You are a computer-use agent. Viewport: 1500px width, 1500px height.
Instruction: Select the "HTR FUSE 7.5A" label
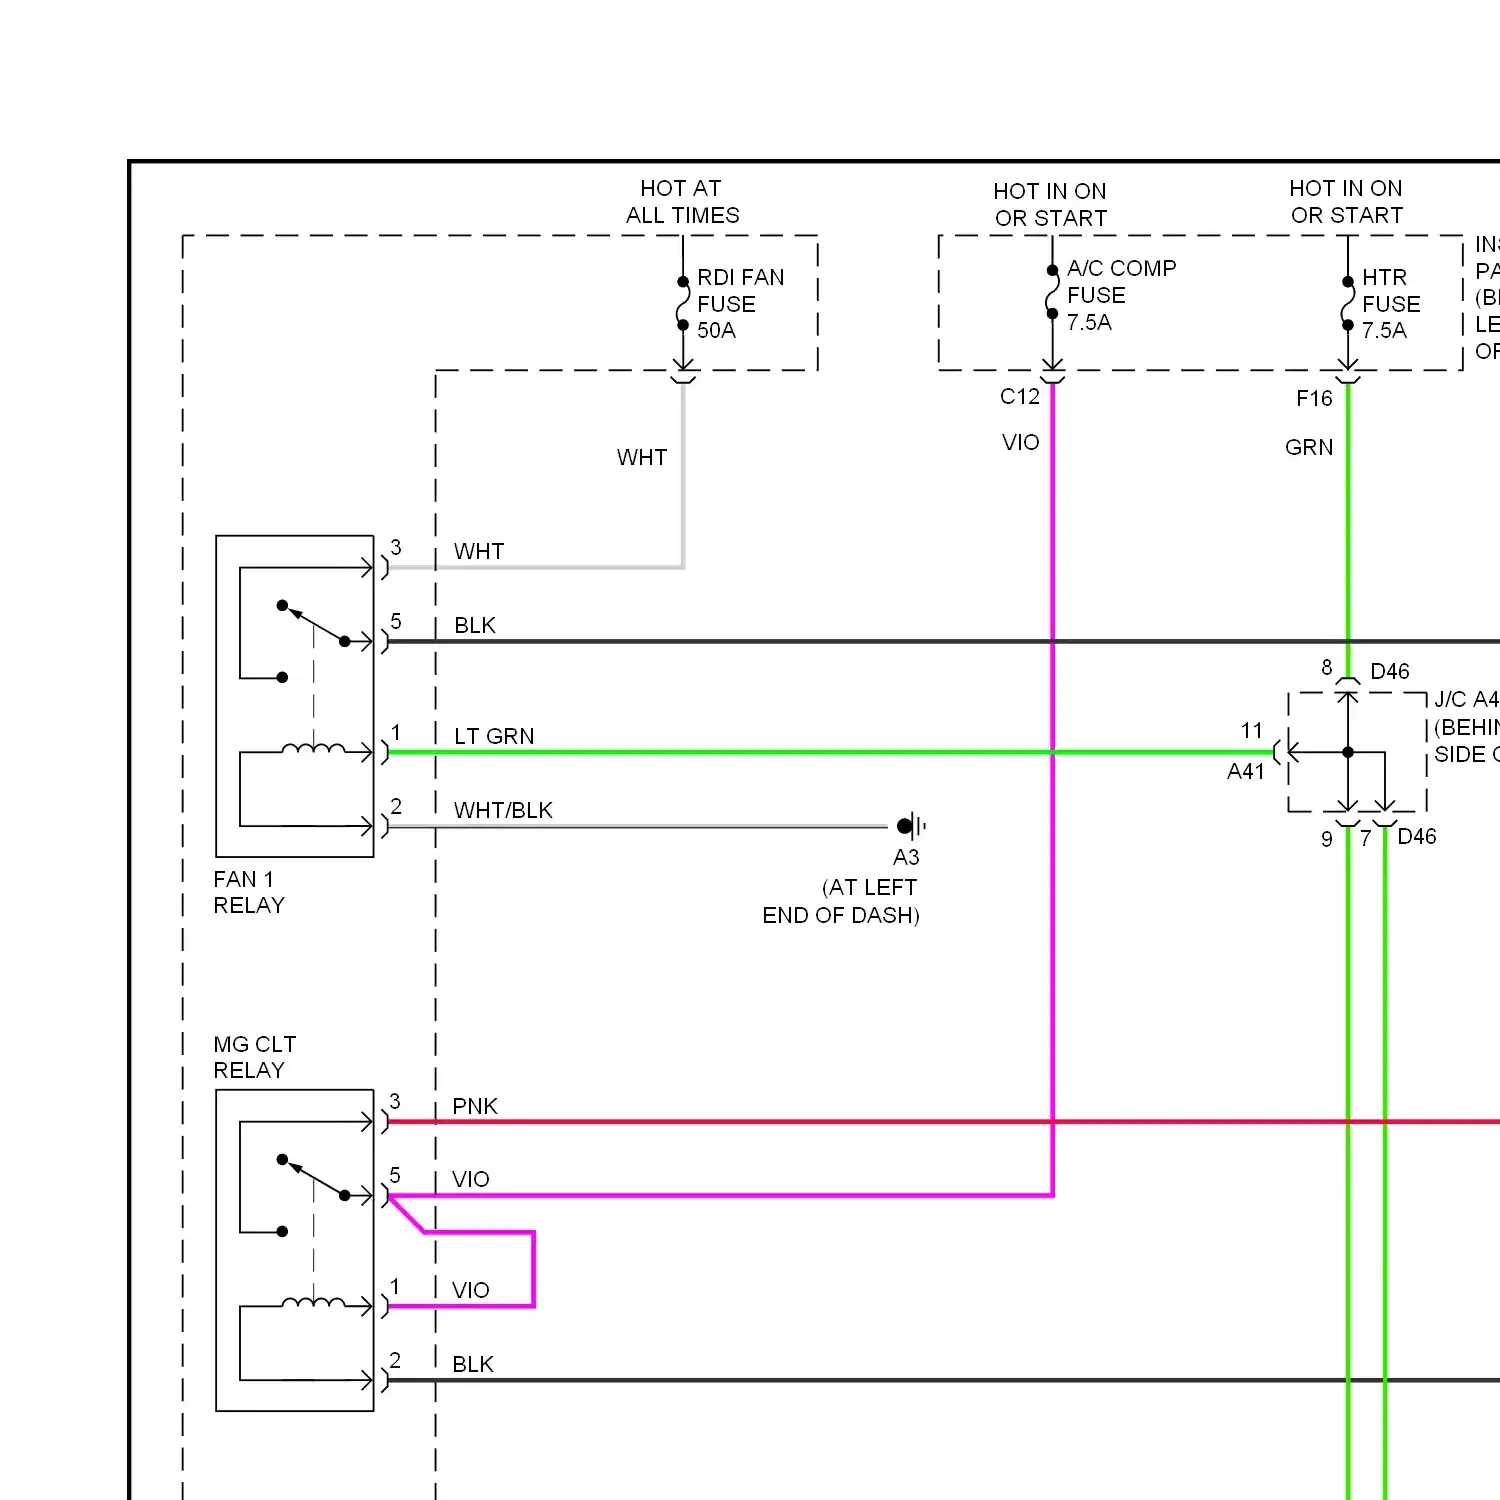(x=1391, y=304)
